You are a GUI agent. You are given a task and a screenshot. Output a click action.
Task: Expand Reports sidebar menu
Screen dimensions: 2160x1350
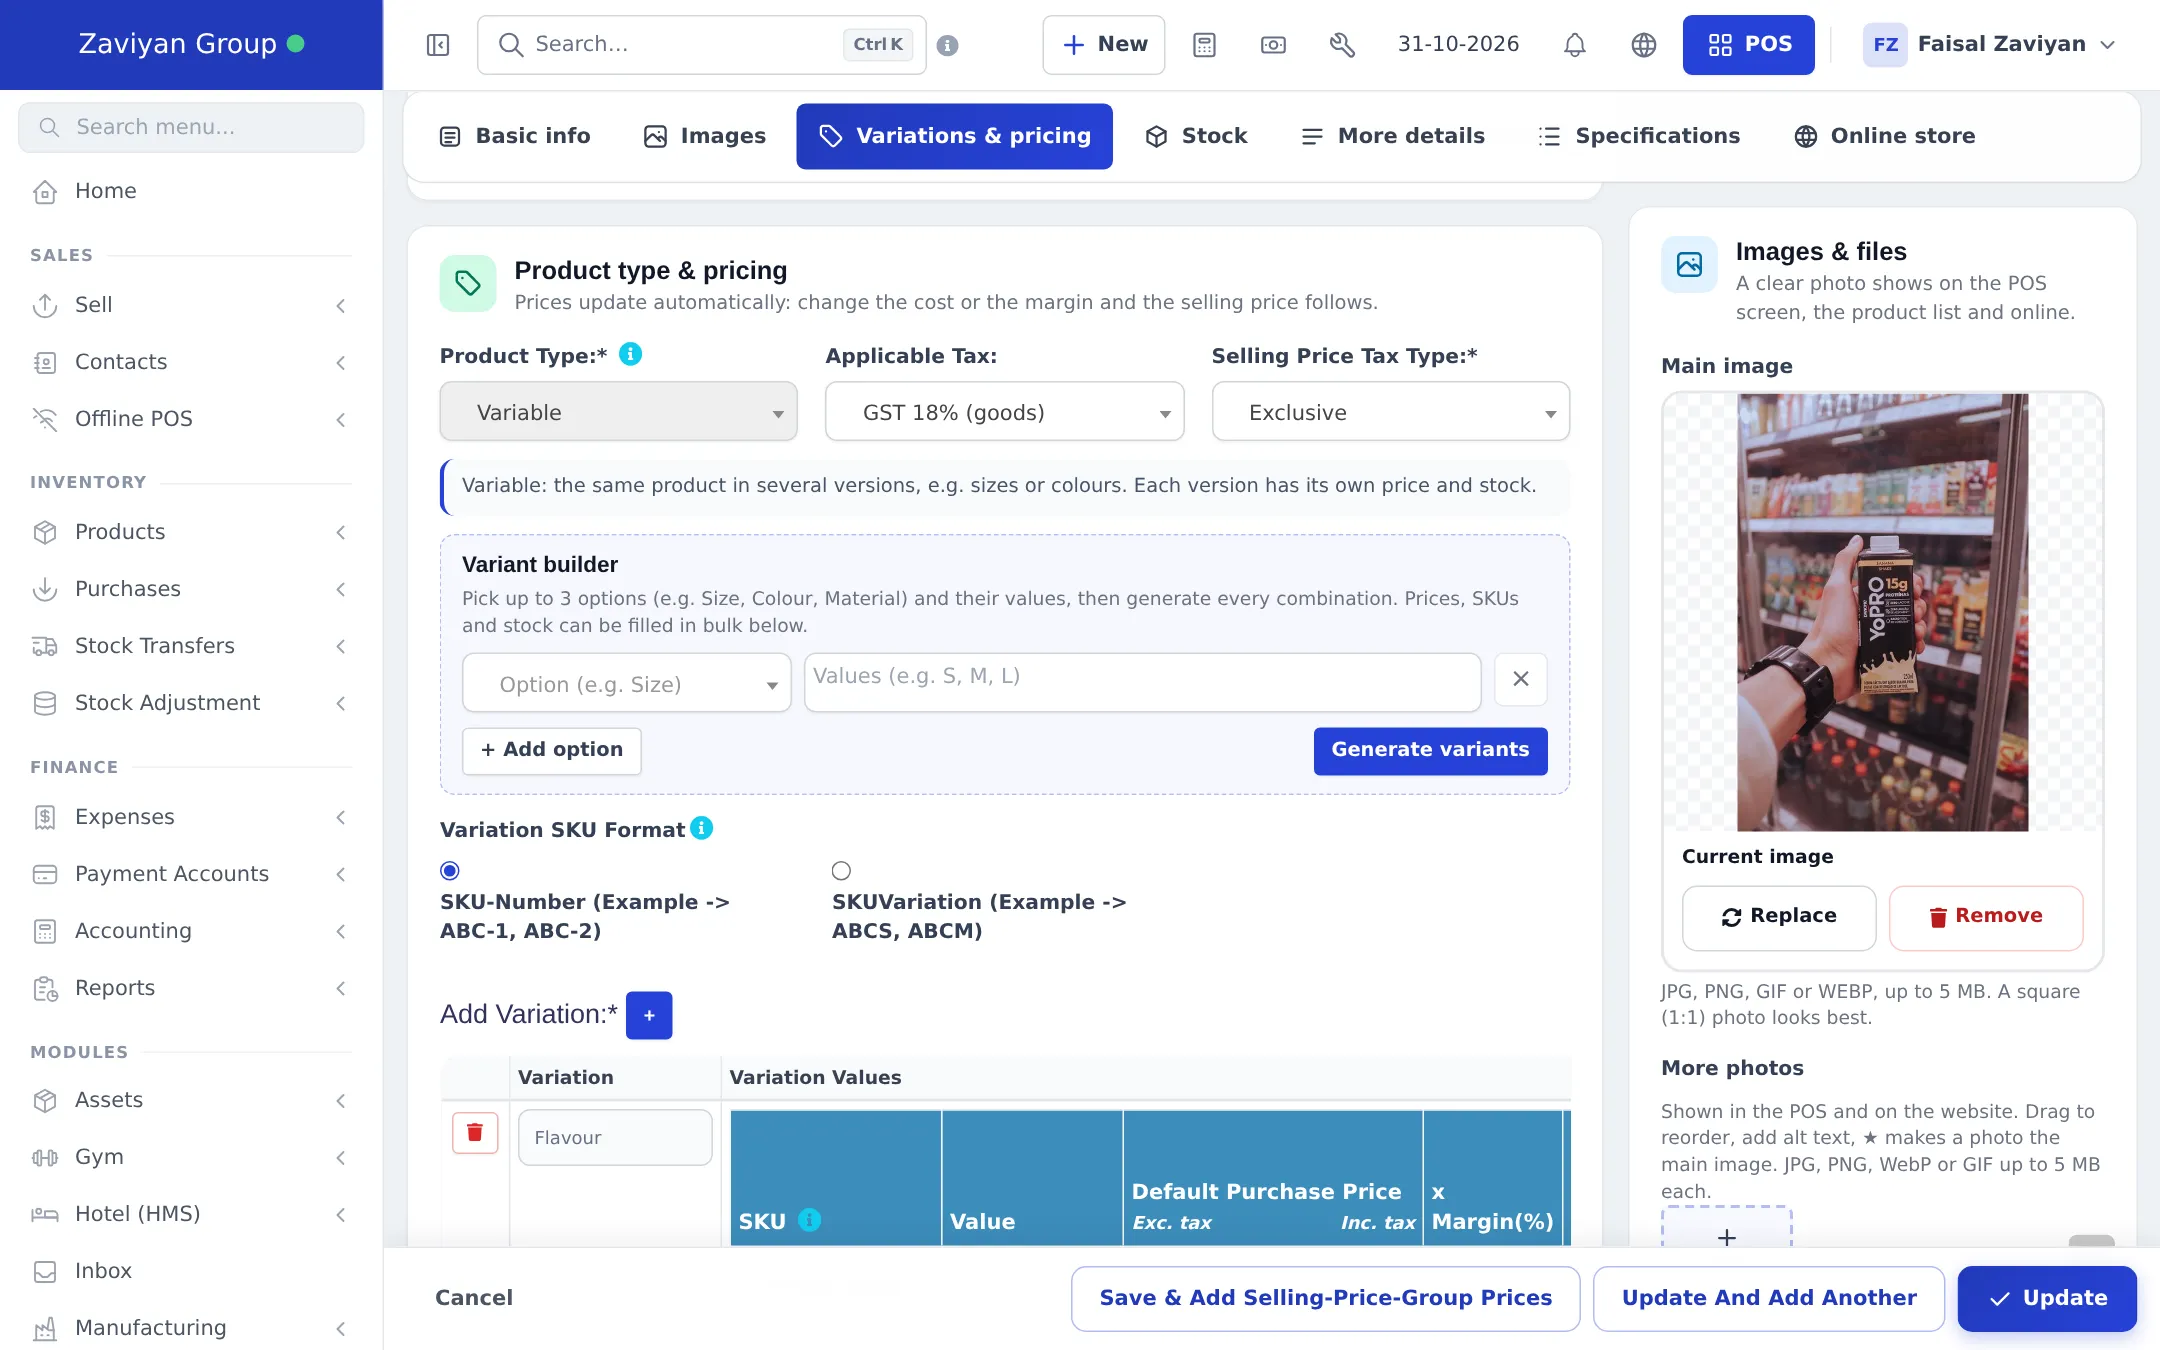click(x=191, y=988)
